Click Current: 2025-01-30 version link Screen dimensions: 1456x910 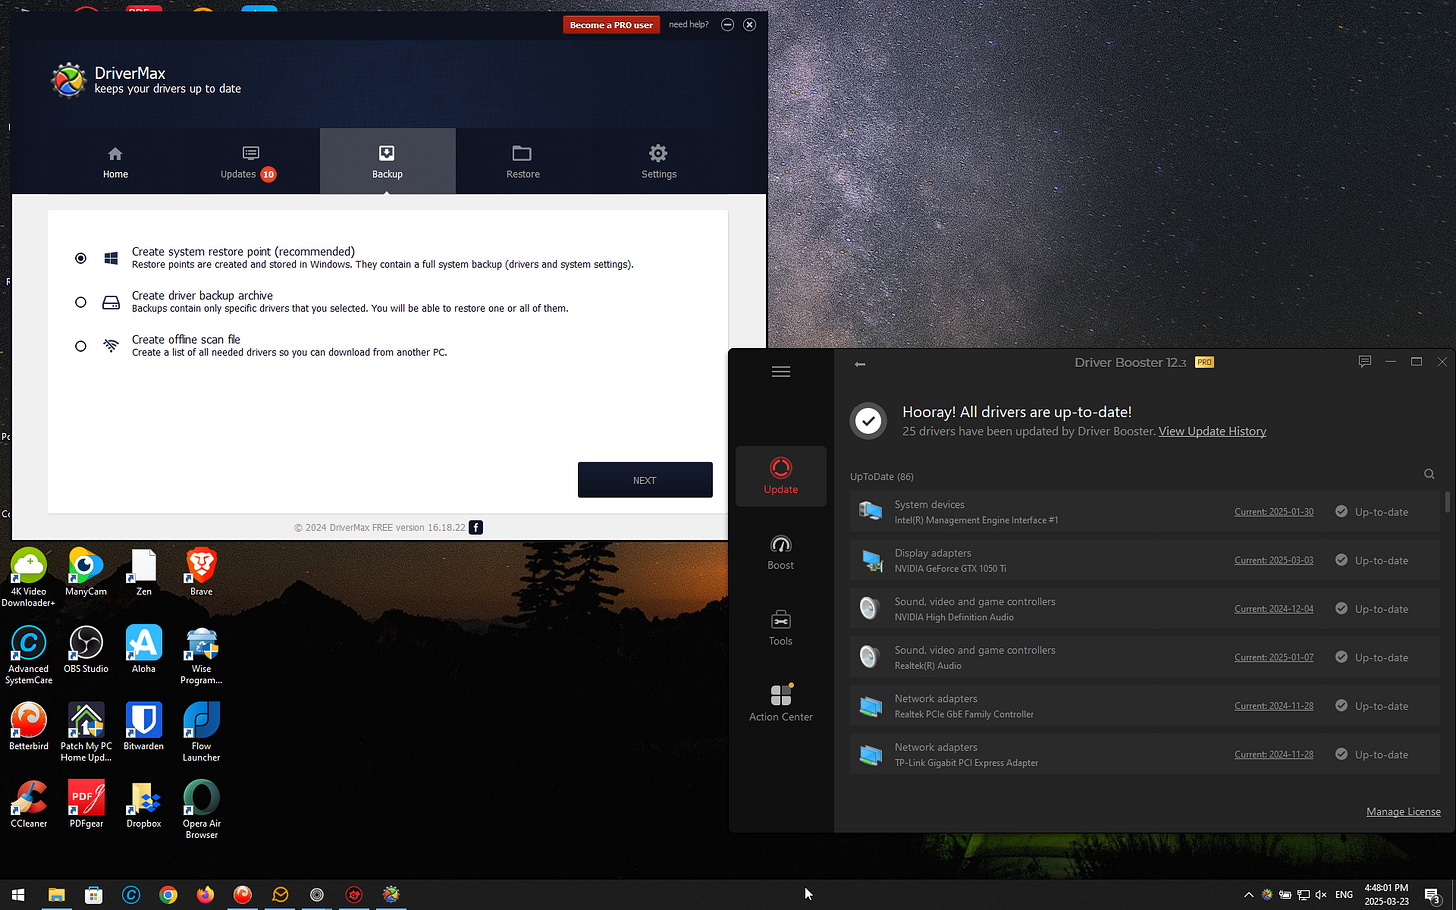click(1274, 512)
